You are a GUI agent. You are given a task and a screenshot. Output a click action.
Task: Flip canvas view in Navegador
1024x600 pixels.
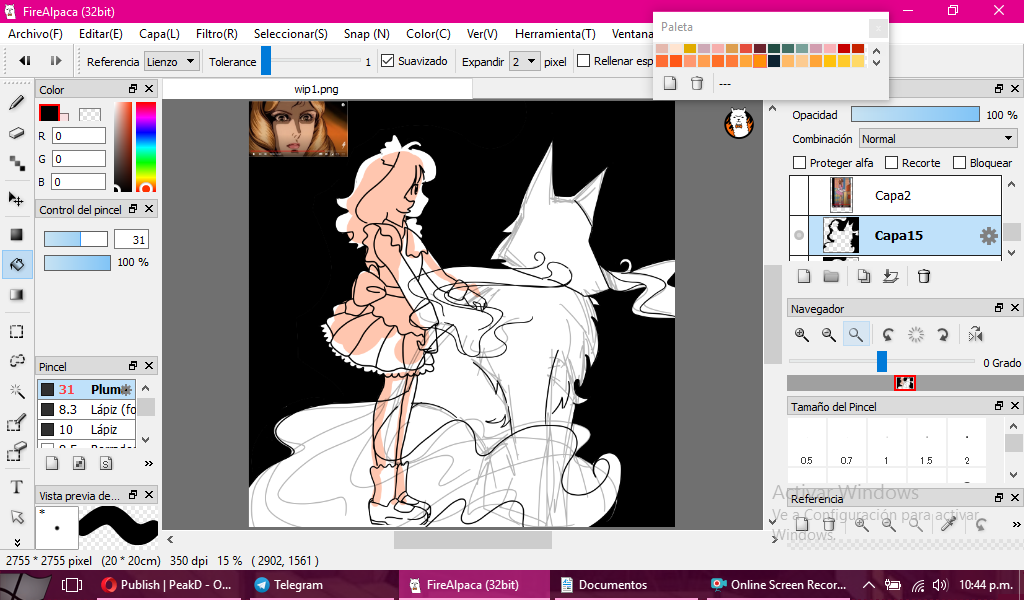click(976, 335)
